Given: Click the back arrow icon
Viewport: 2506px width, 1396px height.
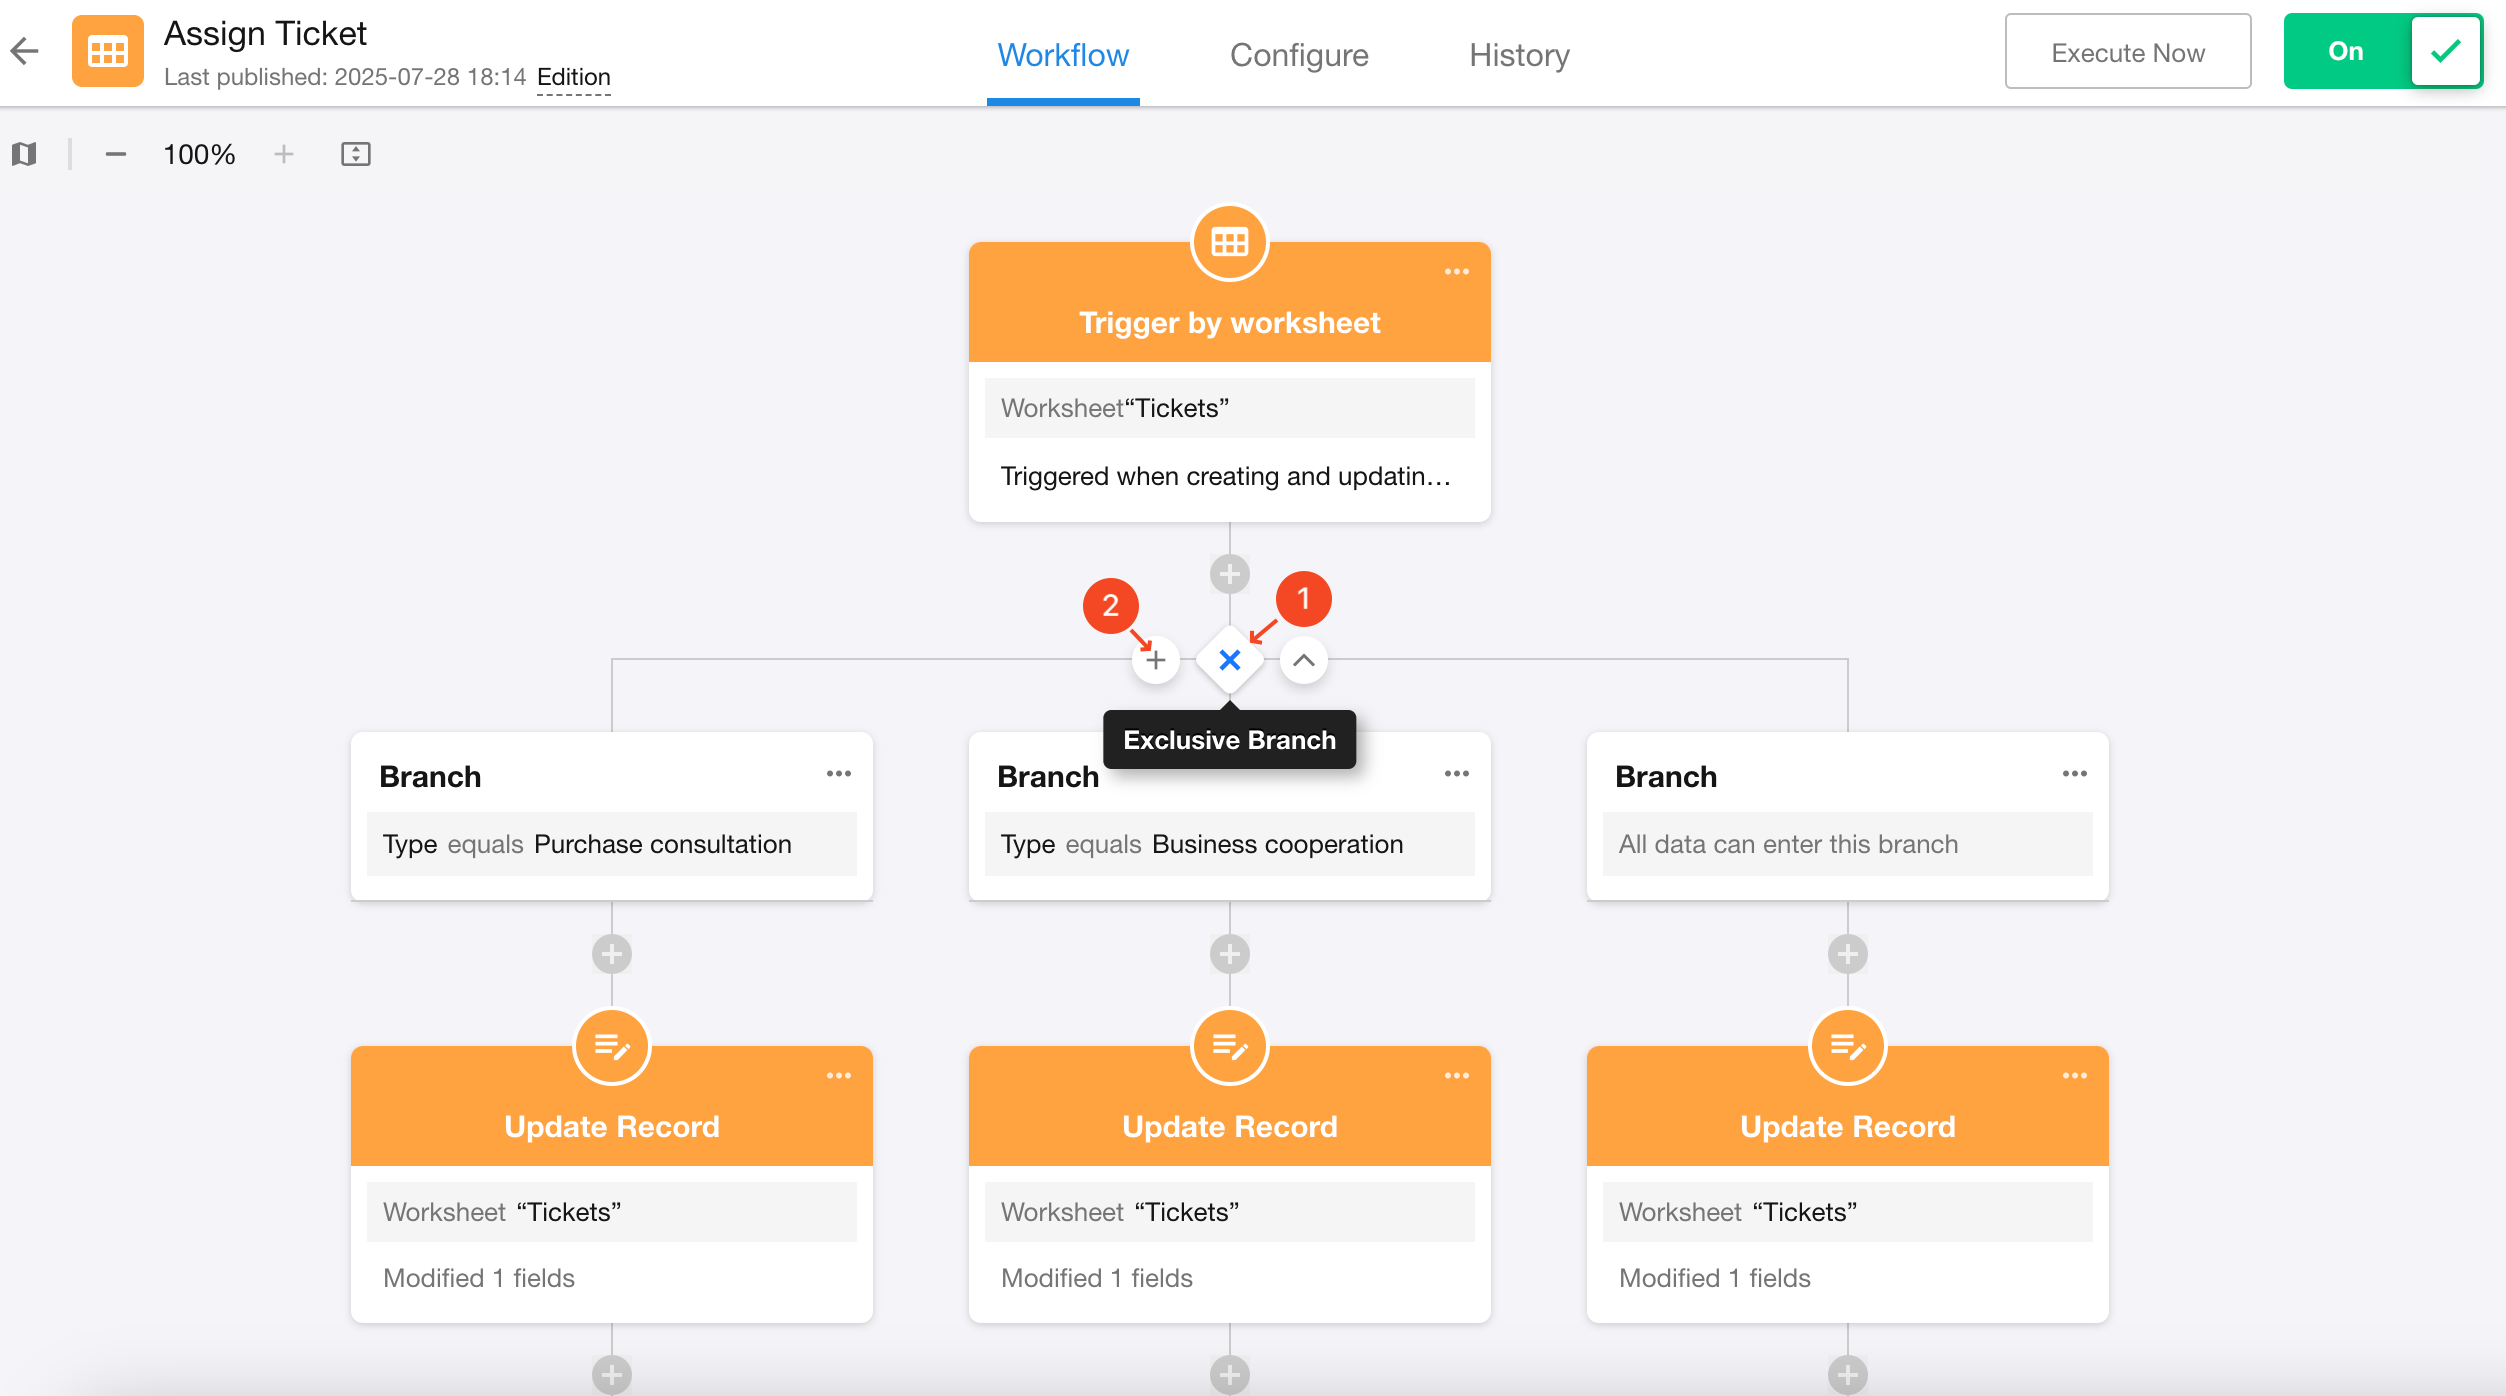Looking at the screenshot, I should click(25, 51).
